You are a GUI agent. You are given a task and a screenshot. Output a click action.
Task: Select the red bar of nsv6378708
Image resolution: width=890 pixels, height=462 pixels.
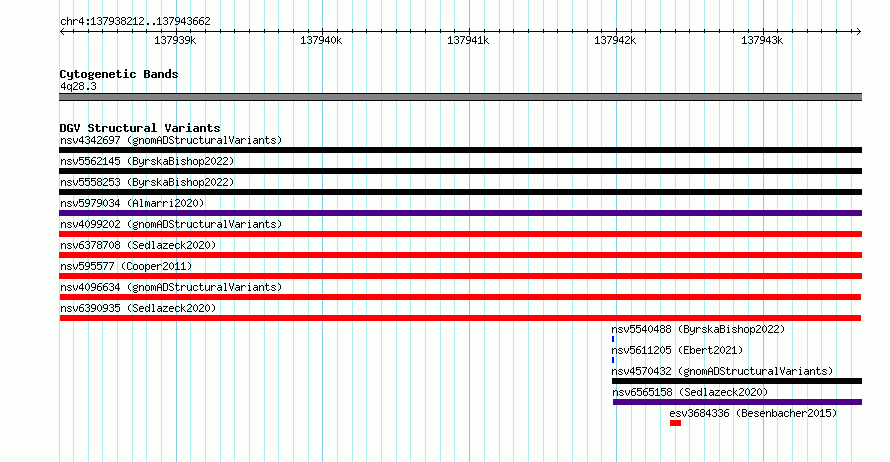click(460, 255)
